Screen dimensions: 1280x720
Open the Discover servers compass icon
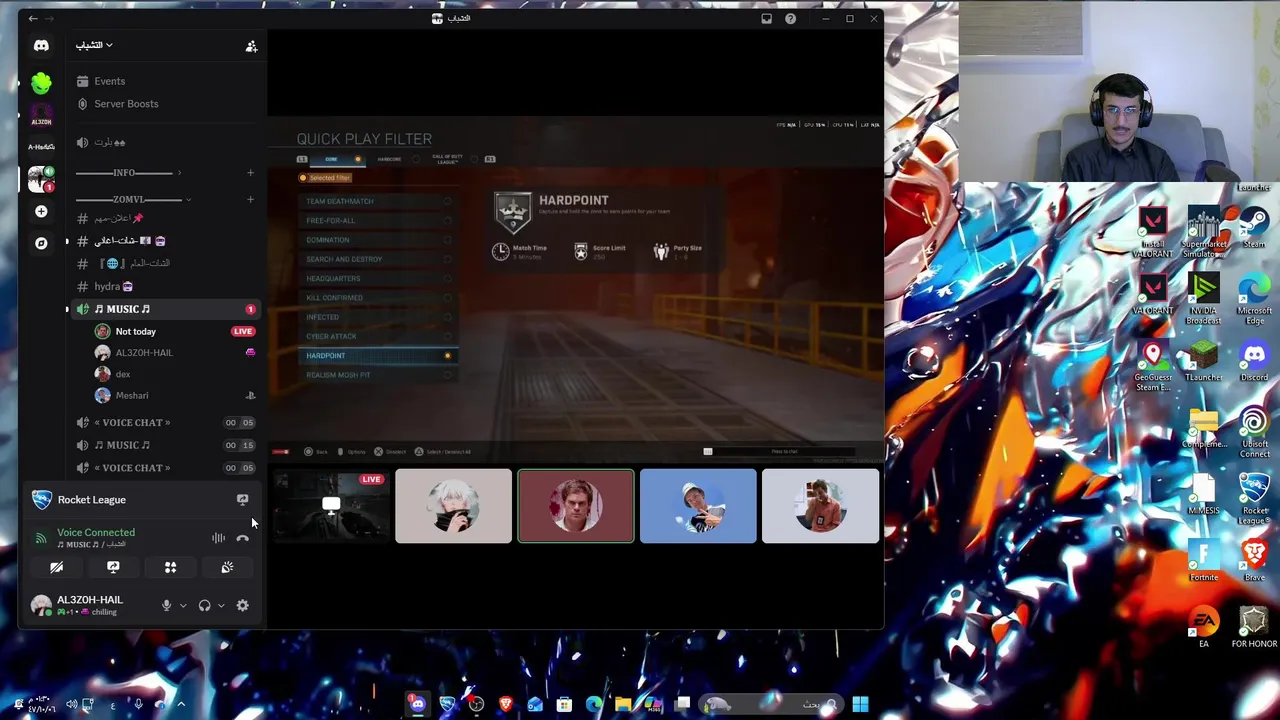(41, 243)
